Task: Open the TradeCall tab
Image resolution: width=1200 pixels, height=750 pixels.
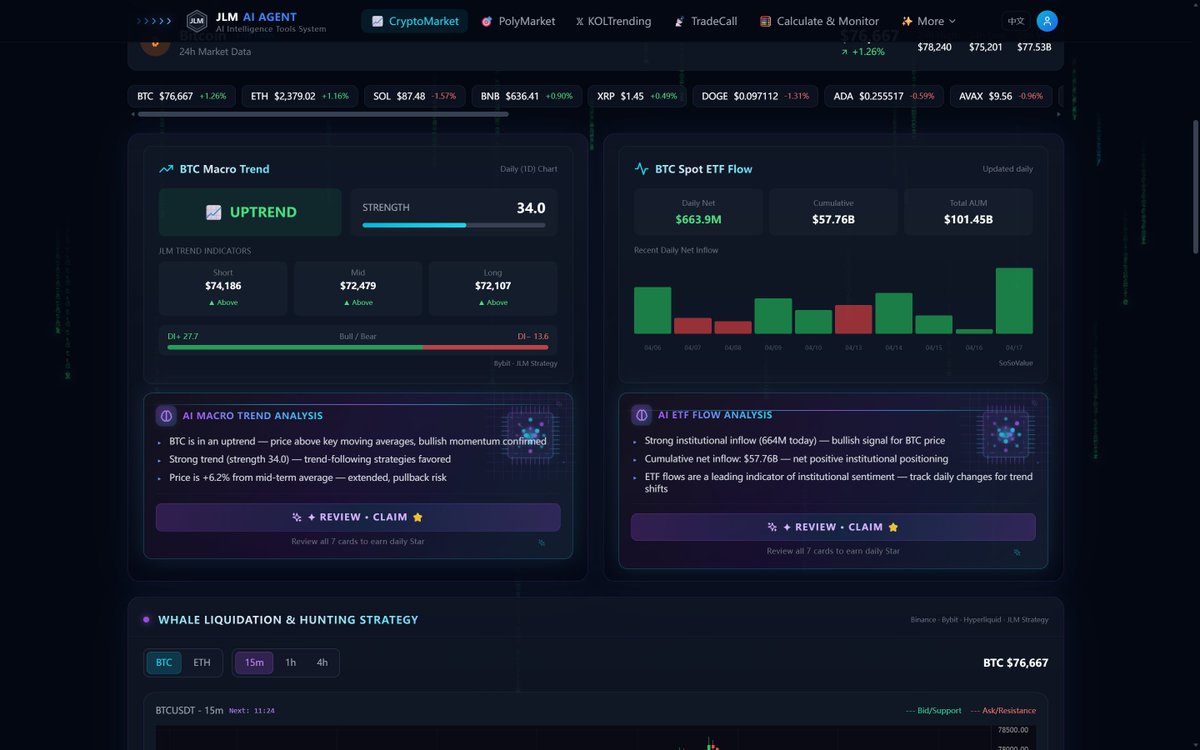Action: tap(705, 21)
